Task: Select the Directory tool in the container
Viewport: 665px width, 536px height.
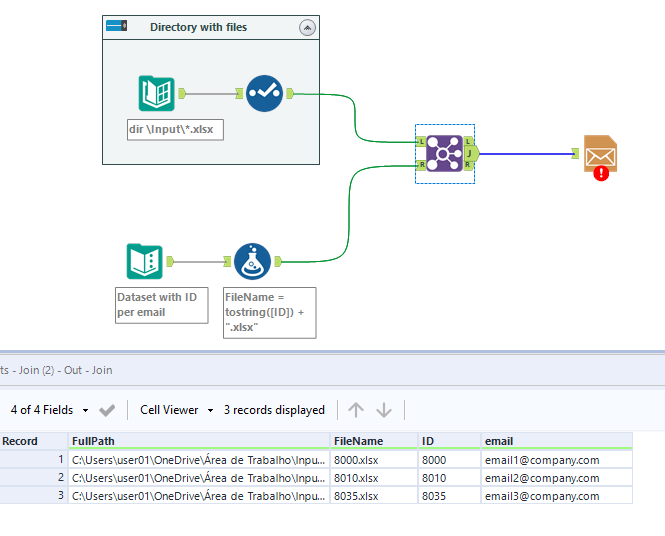Action: 156,94
